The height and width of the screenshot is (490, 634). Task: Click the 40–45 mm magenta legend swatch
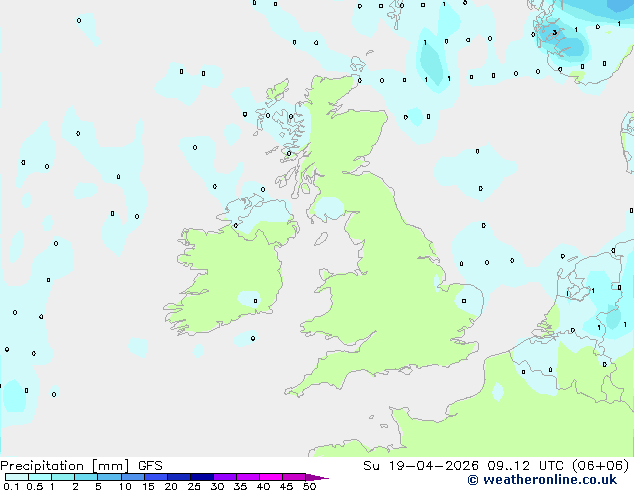point(271,477)
